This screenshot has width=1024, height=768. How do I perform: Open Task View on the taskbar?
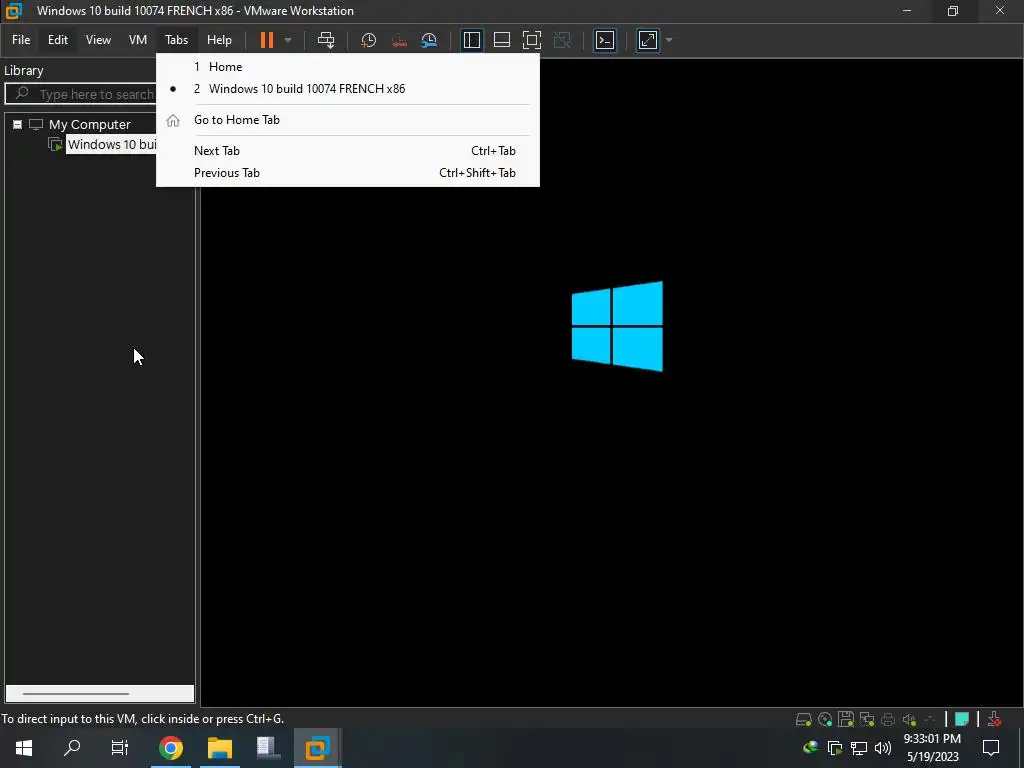click(120, 748)
